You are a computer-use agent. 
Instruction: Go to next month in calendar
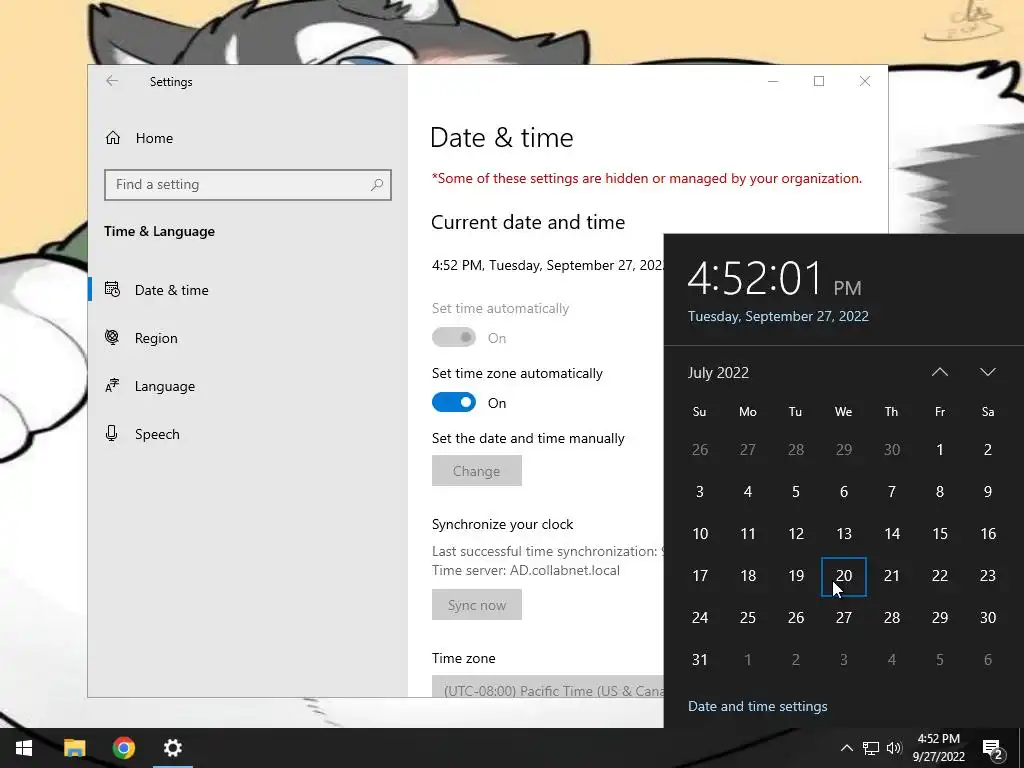pyautogui.click(x=987, y=372)
